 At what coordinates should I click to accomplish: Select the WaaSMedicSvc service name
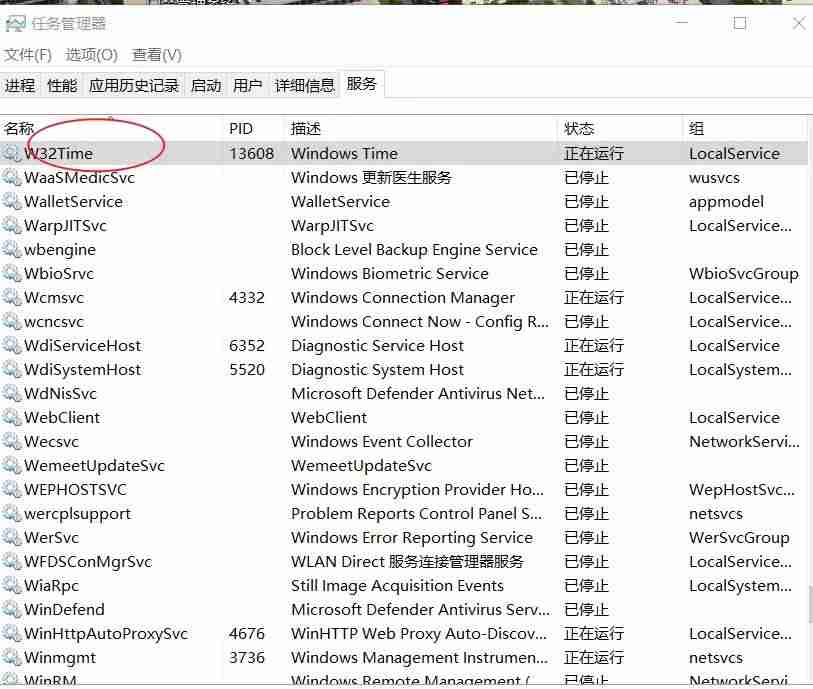point(79,177)
